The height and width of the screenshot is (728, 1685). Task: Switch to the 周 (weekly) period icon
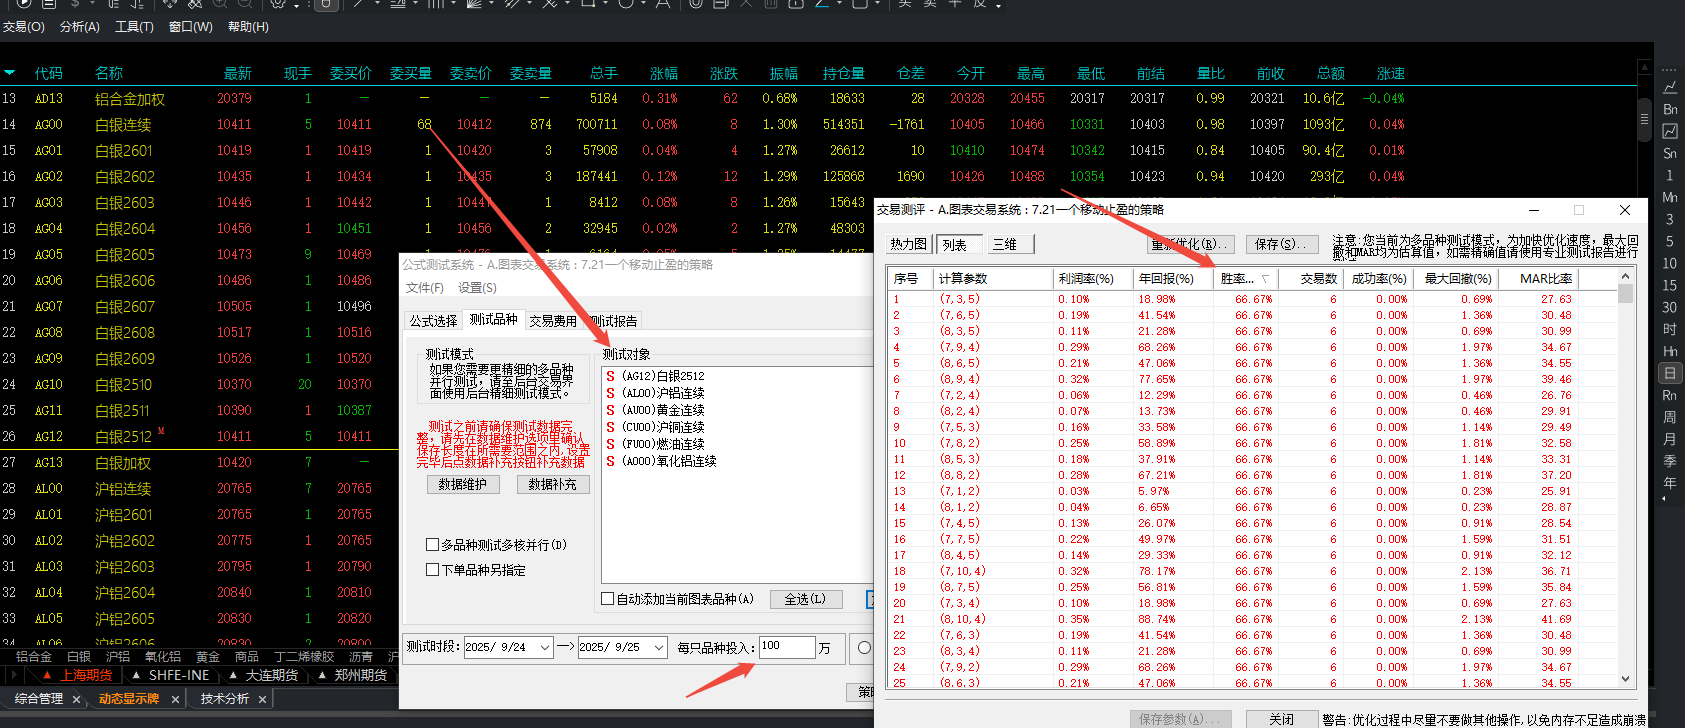[x=1670, y=417]
